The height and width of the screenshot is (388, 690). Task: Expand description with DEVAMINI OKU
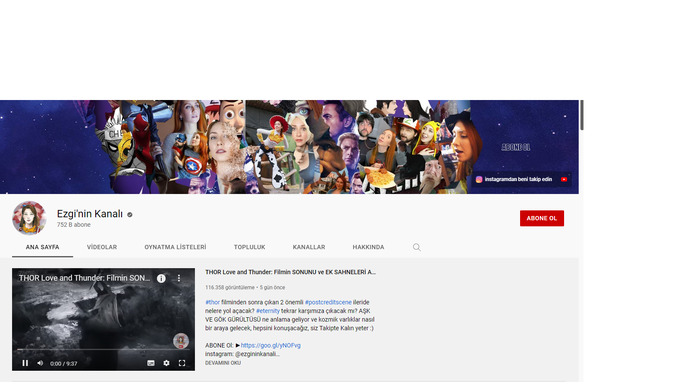[x=223, y=363]
